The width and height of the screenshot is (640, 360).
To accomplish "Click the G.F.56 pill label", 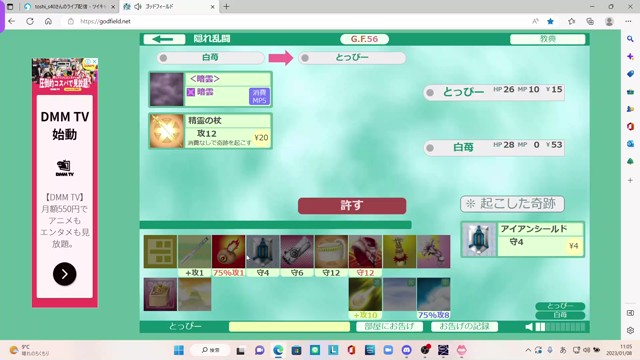I will pyautogui.click(x=364, y=39).
